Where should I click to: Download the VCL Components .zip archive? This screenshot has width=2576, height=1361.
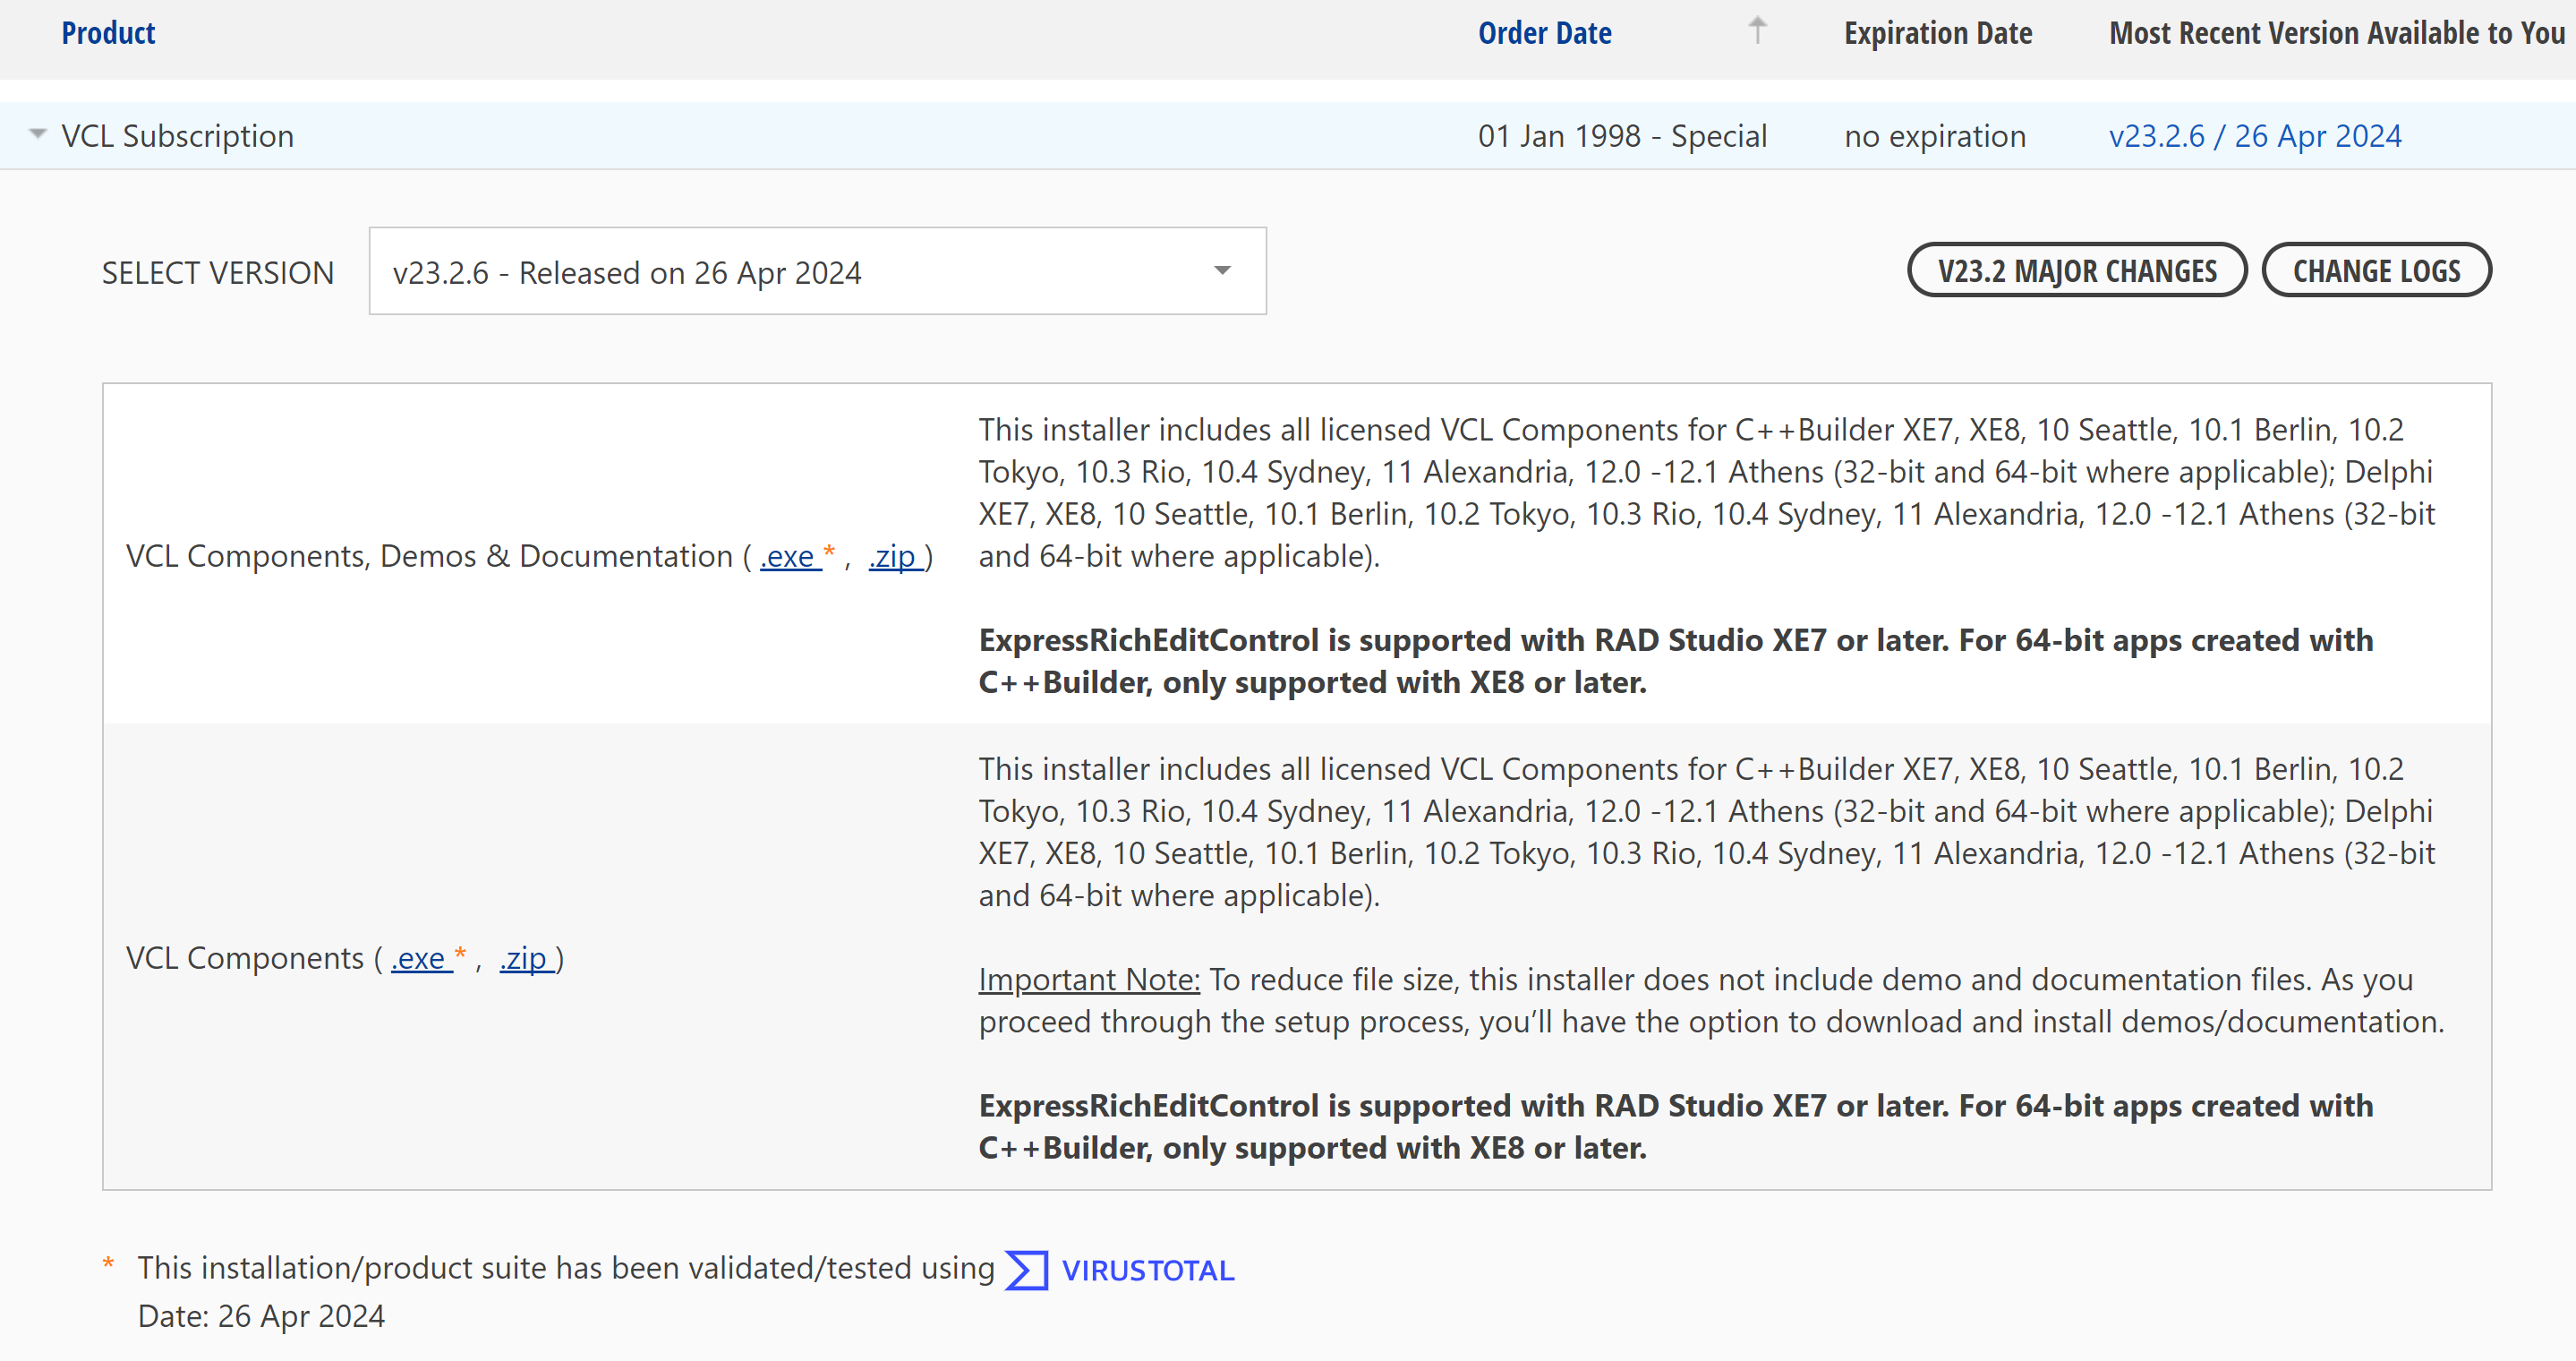click(x=525, y=959)
